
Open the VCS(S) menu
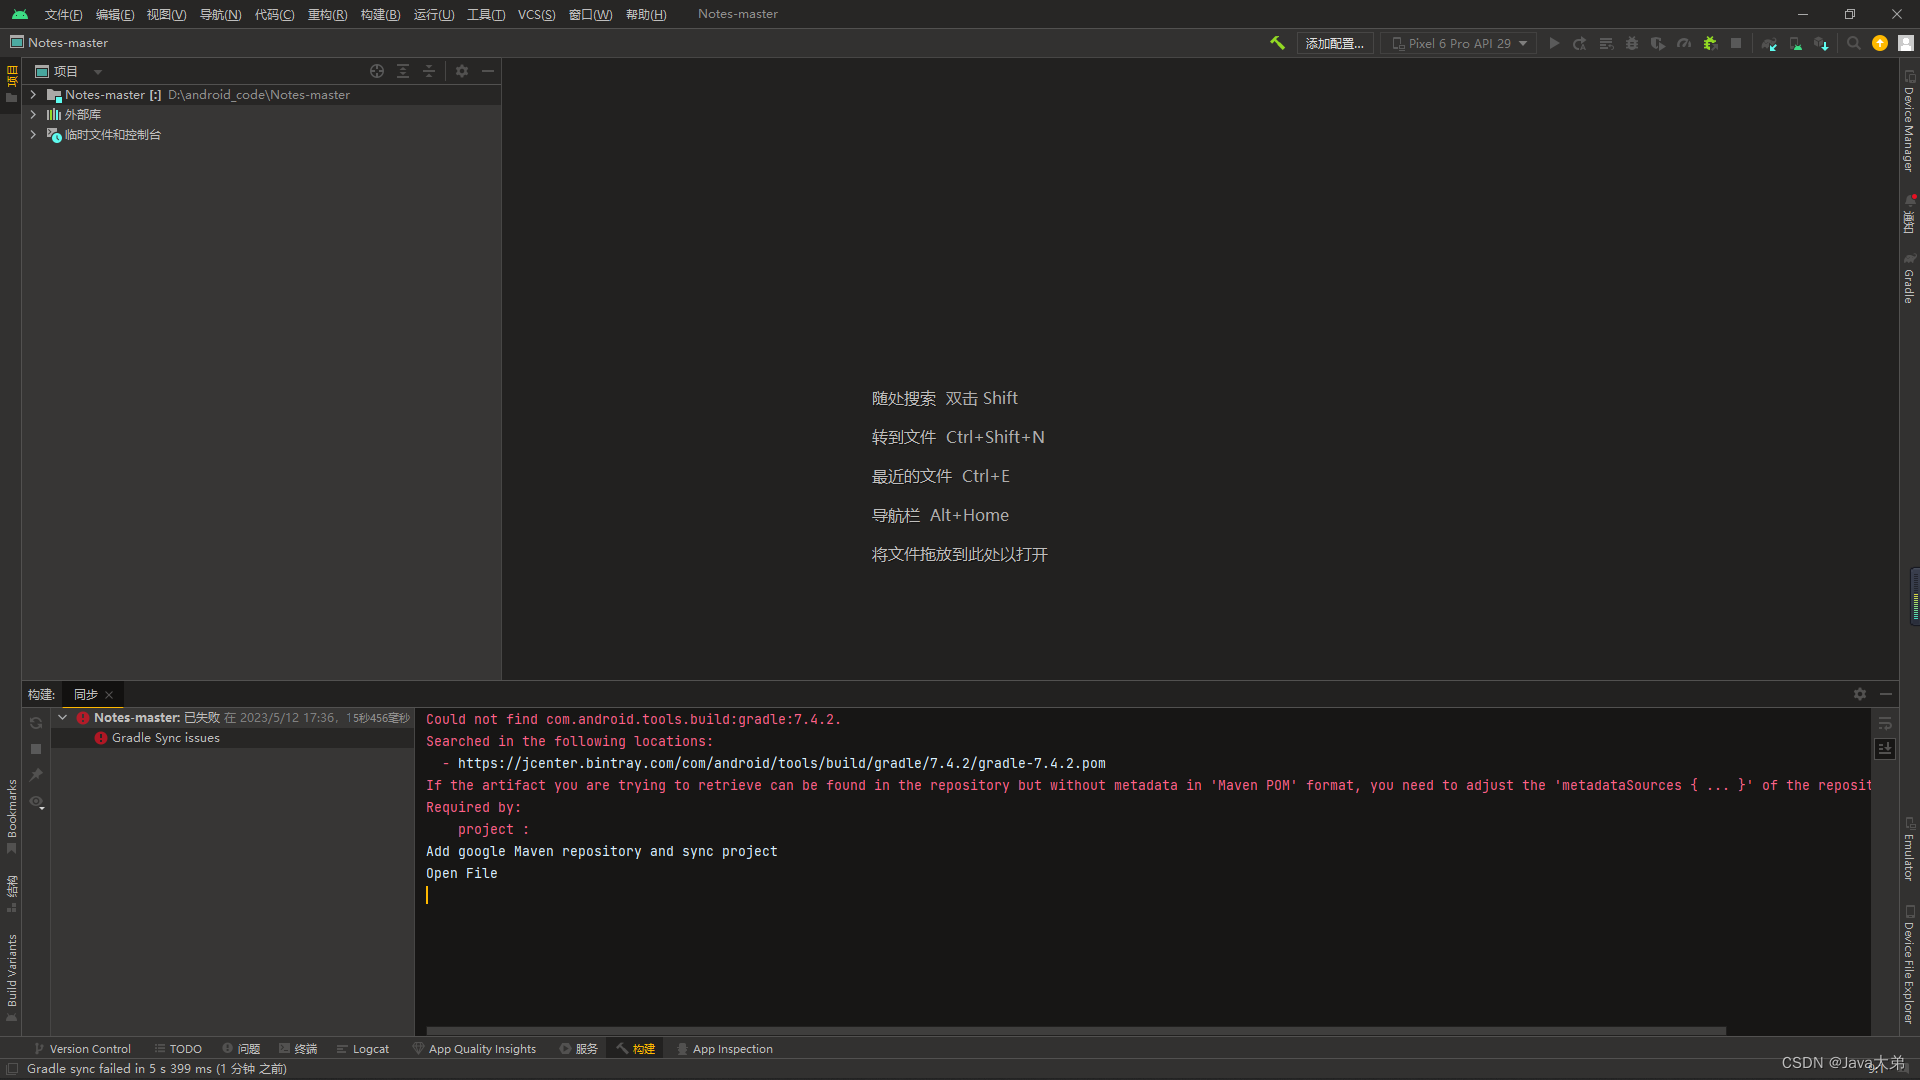[537, 14]
